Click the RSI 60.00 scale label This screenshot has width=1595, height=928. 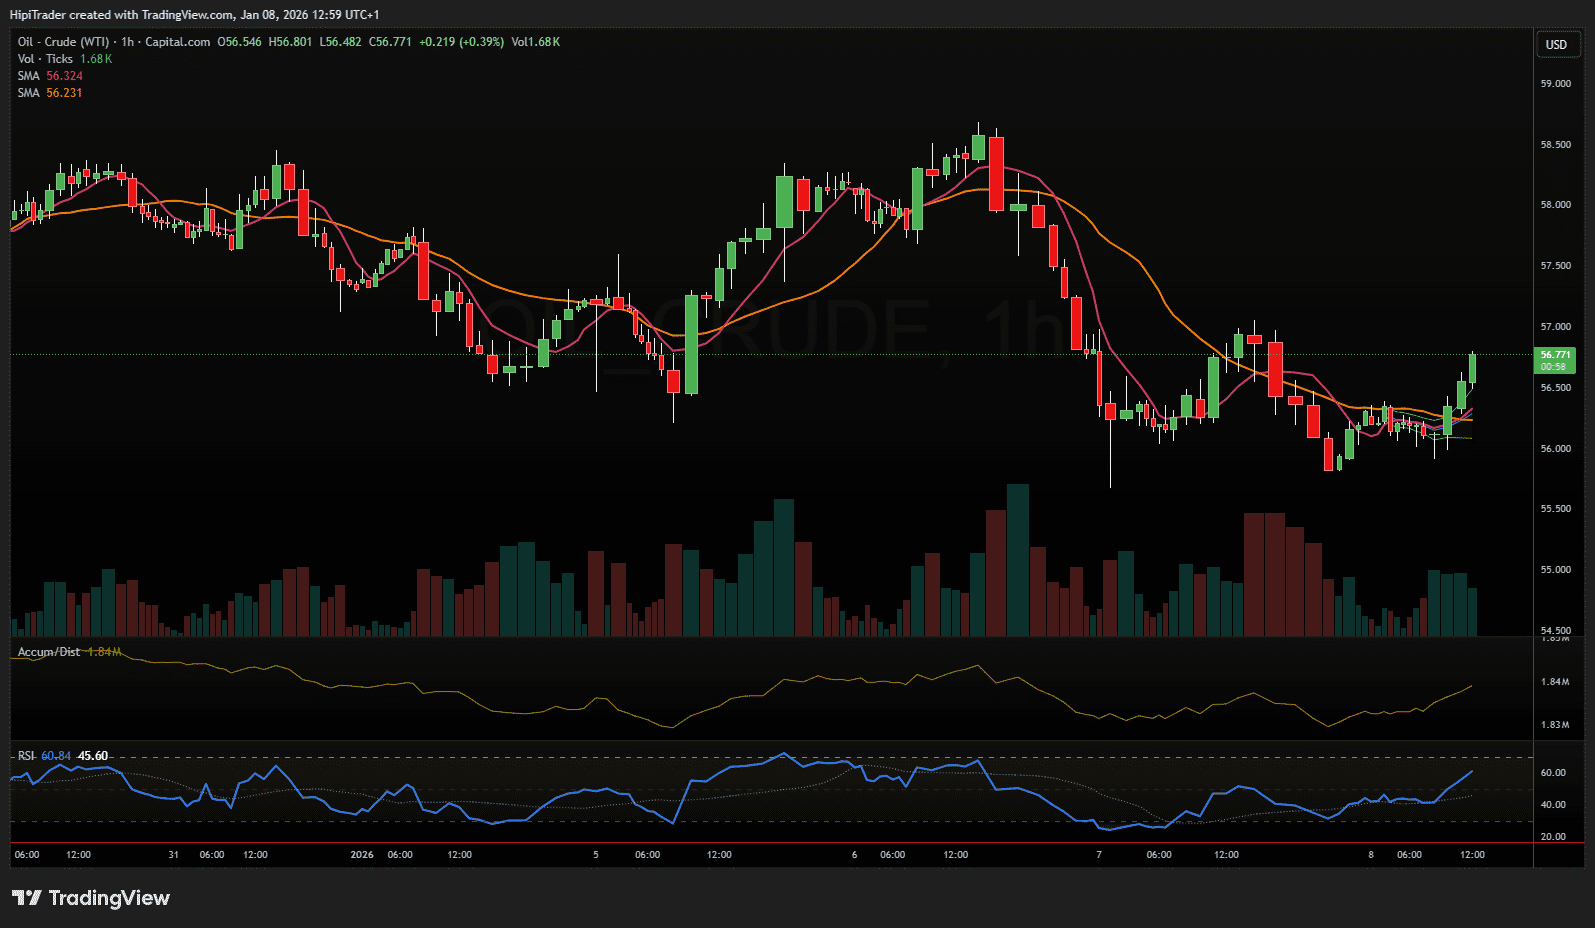(1553, 773)
